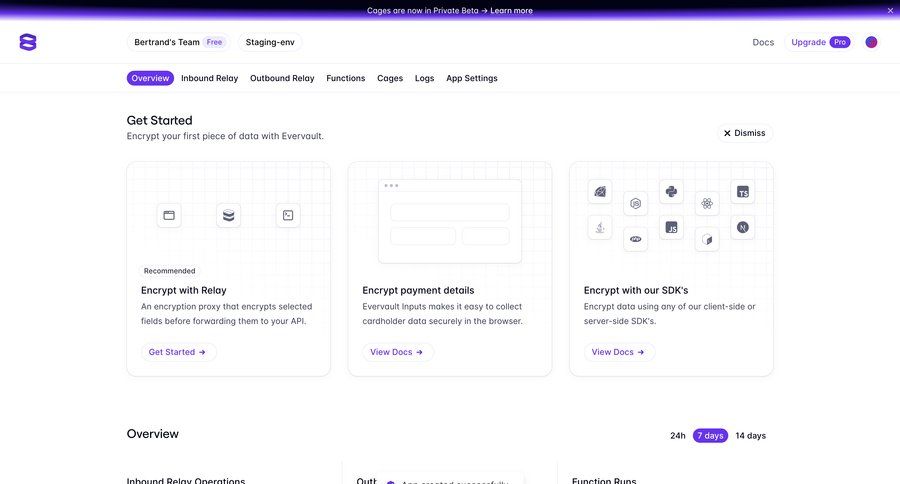Follow the Learn more banner link

[511, 10]
